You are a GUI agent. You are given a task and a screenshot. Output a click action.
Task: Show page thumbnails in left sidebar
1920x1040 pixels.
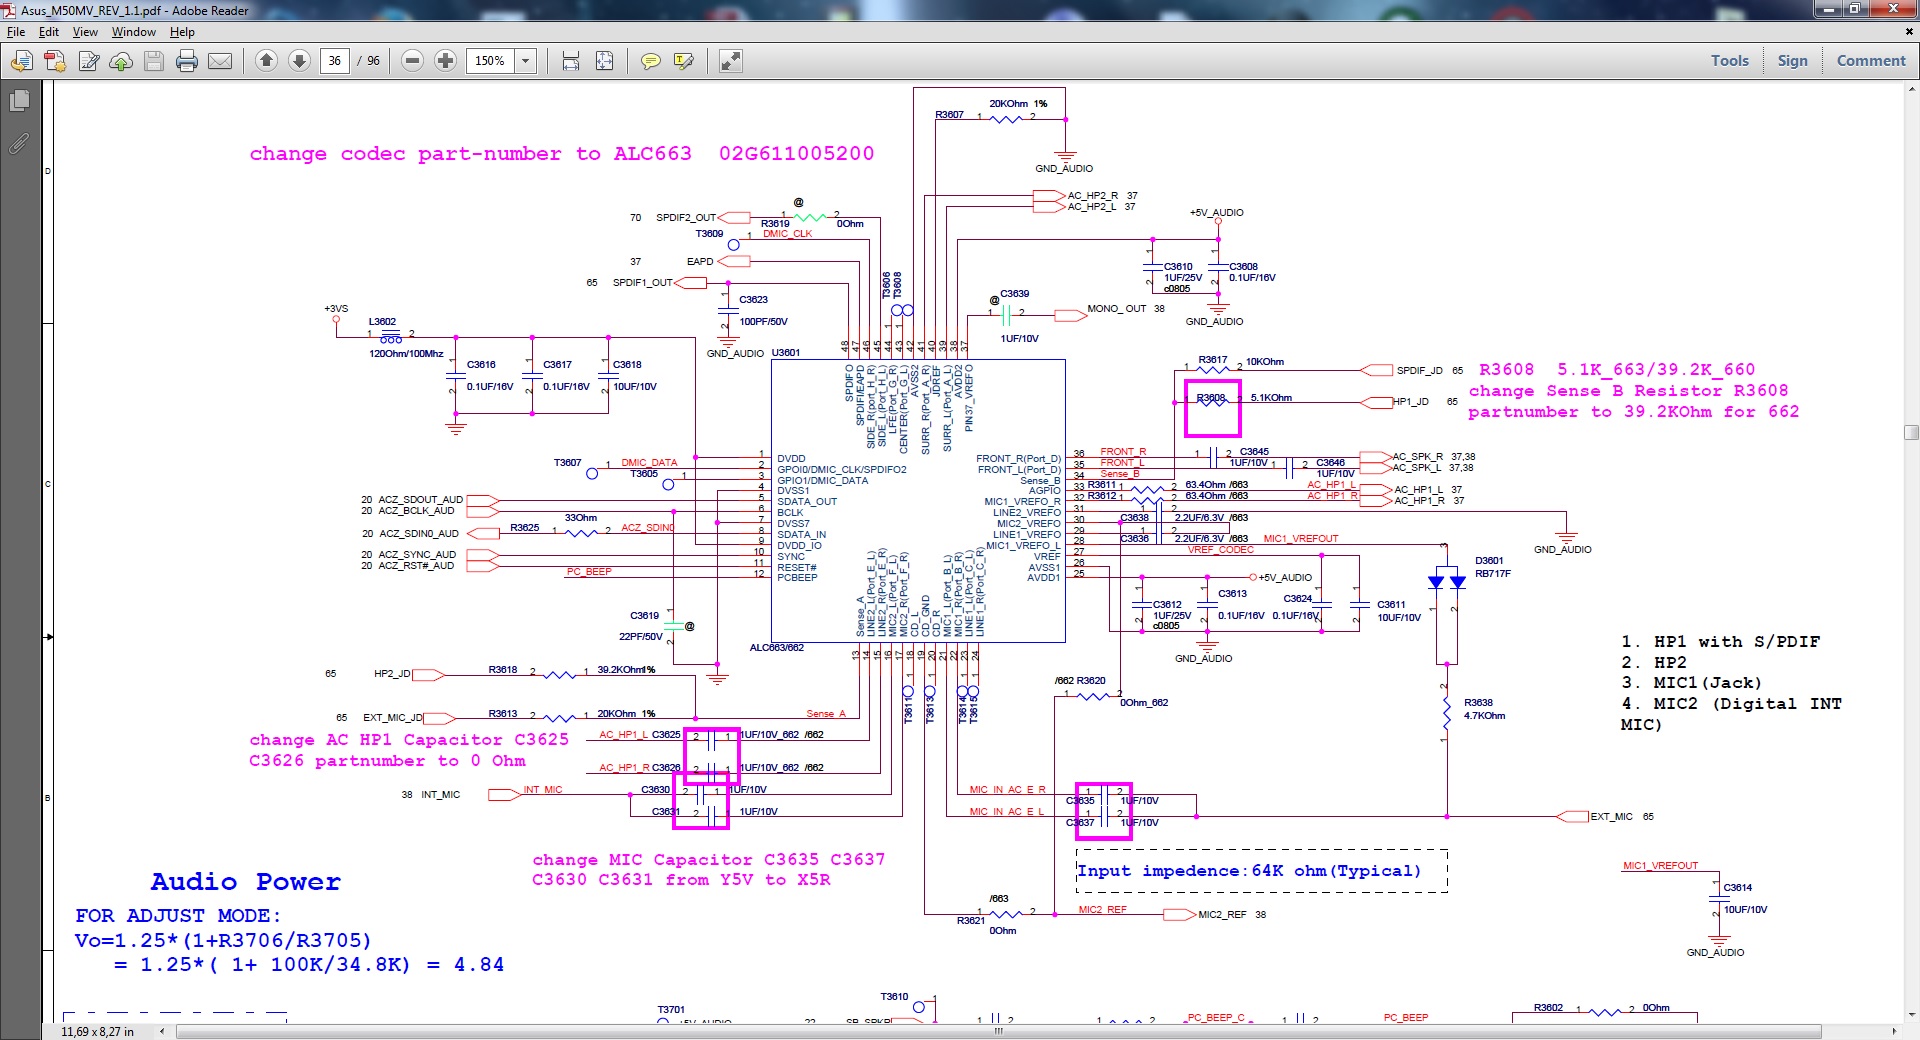pyautogui.click(x=19, y=101)
